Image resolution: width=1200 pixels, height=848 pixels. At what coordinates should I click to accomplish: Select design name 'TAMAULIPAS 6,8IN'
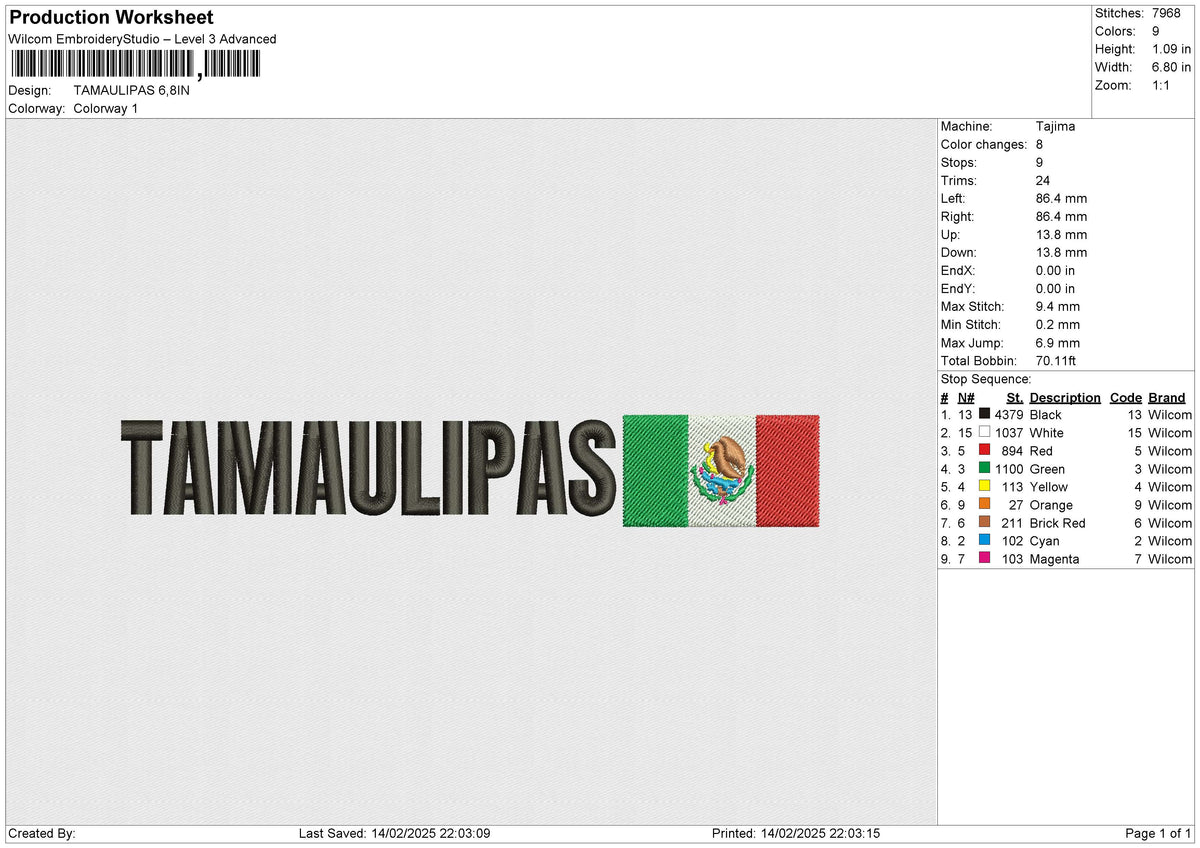click(x=131, y=90)
